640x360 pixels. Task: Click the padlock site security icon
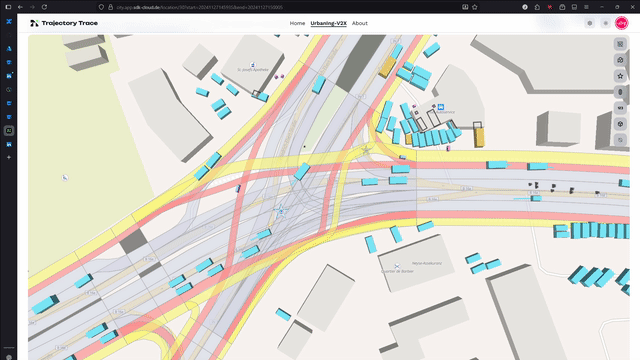110,7
